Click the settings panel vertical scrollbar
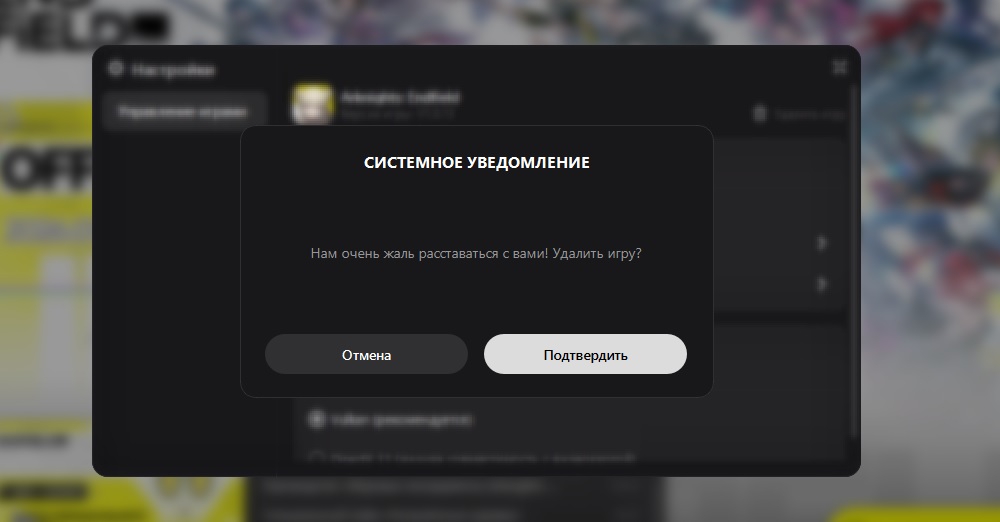 854,262
